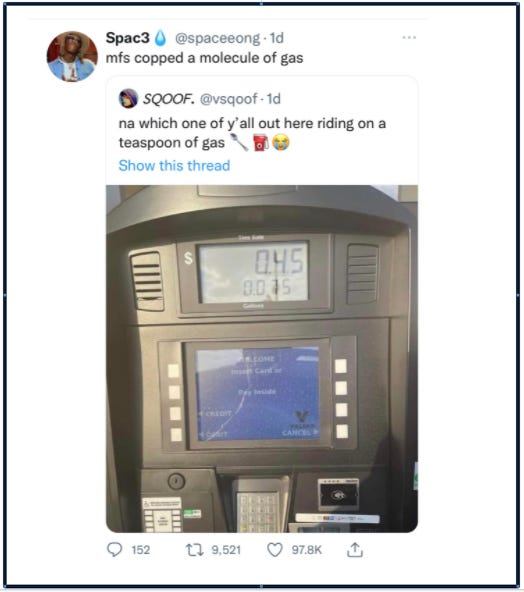Click the quoted tweet text about teaspoon
Image resolution: width=524 pixels, height=592 pixels.
[x=252, y=133]
